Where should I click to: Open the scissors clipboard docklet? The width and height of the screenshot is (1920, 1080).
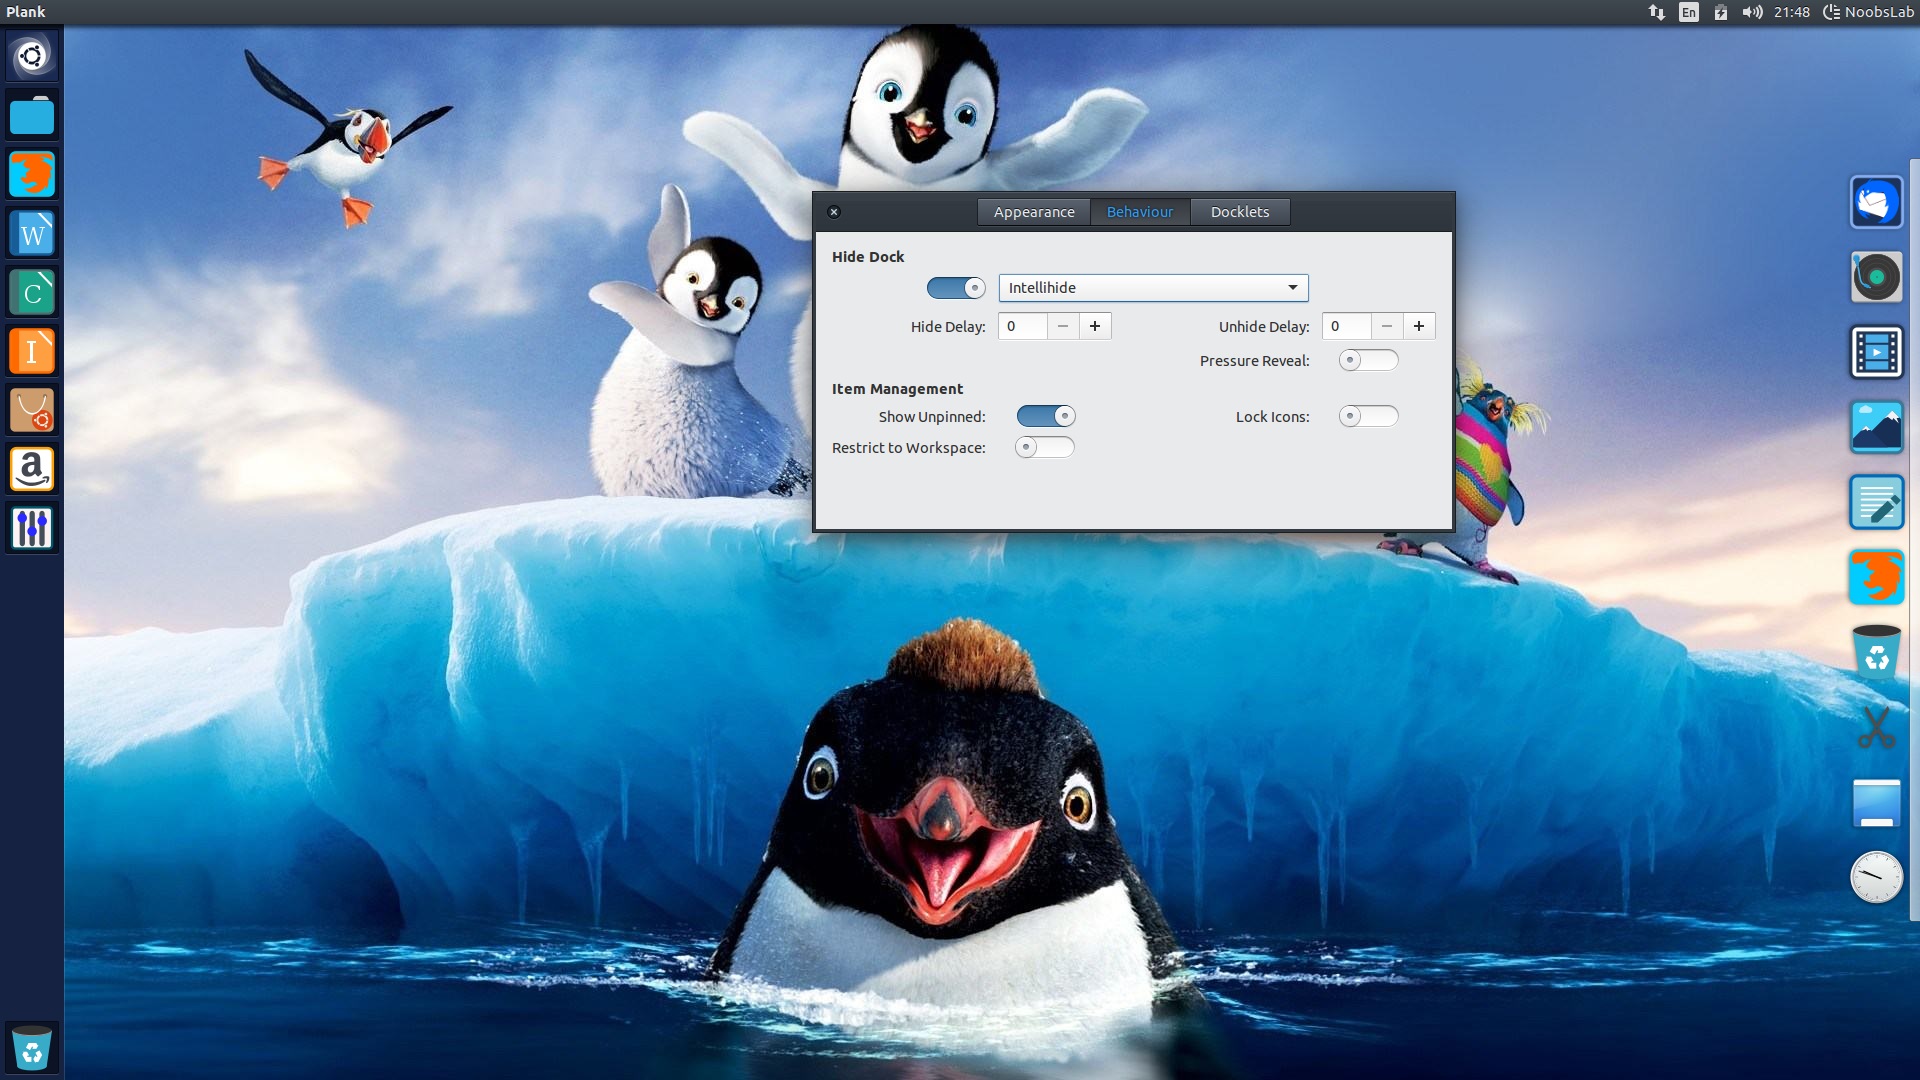1876,727
